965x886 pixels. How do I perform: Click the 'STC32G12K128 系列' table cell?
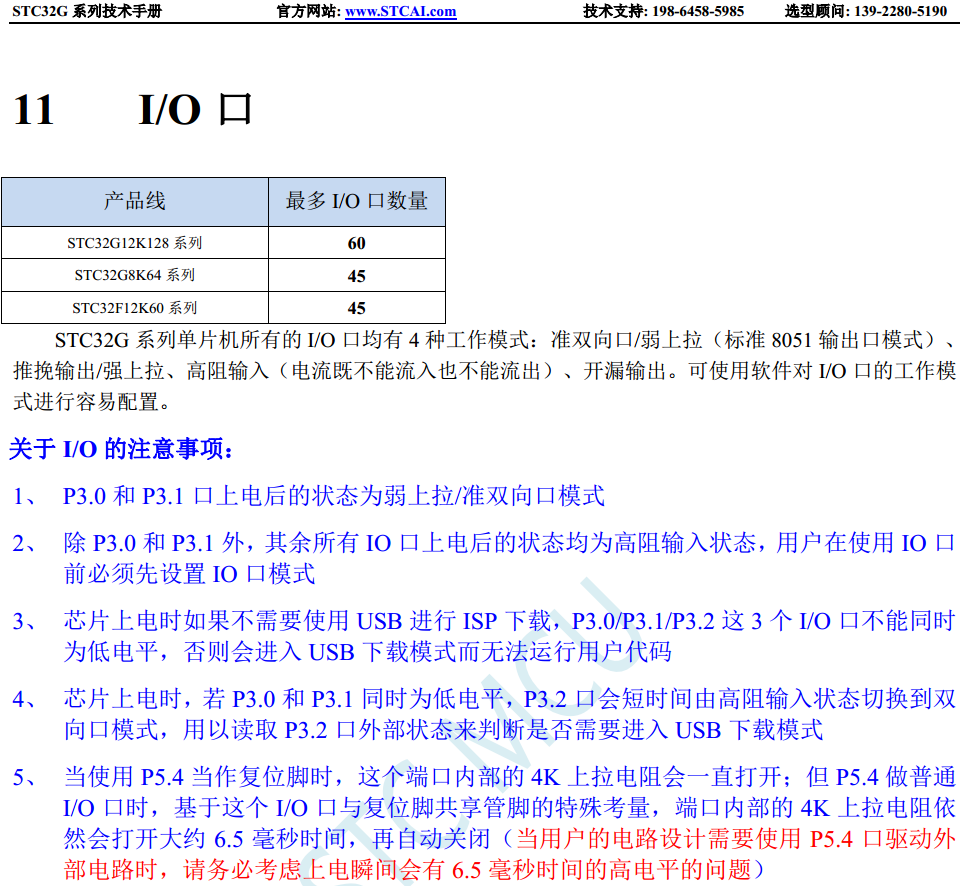[x=135, y=243]
